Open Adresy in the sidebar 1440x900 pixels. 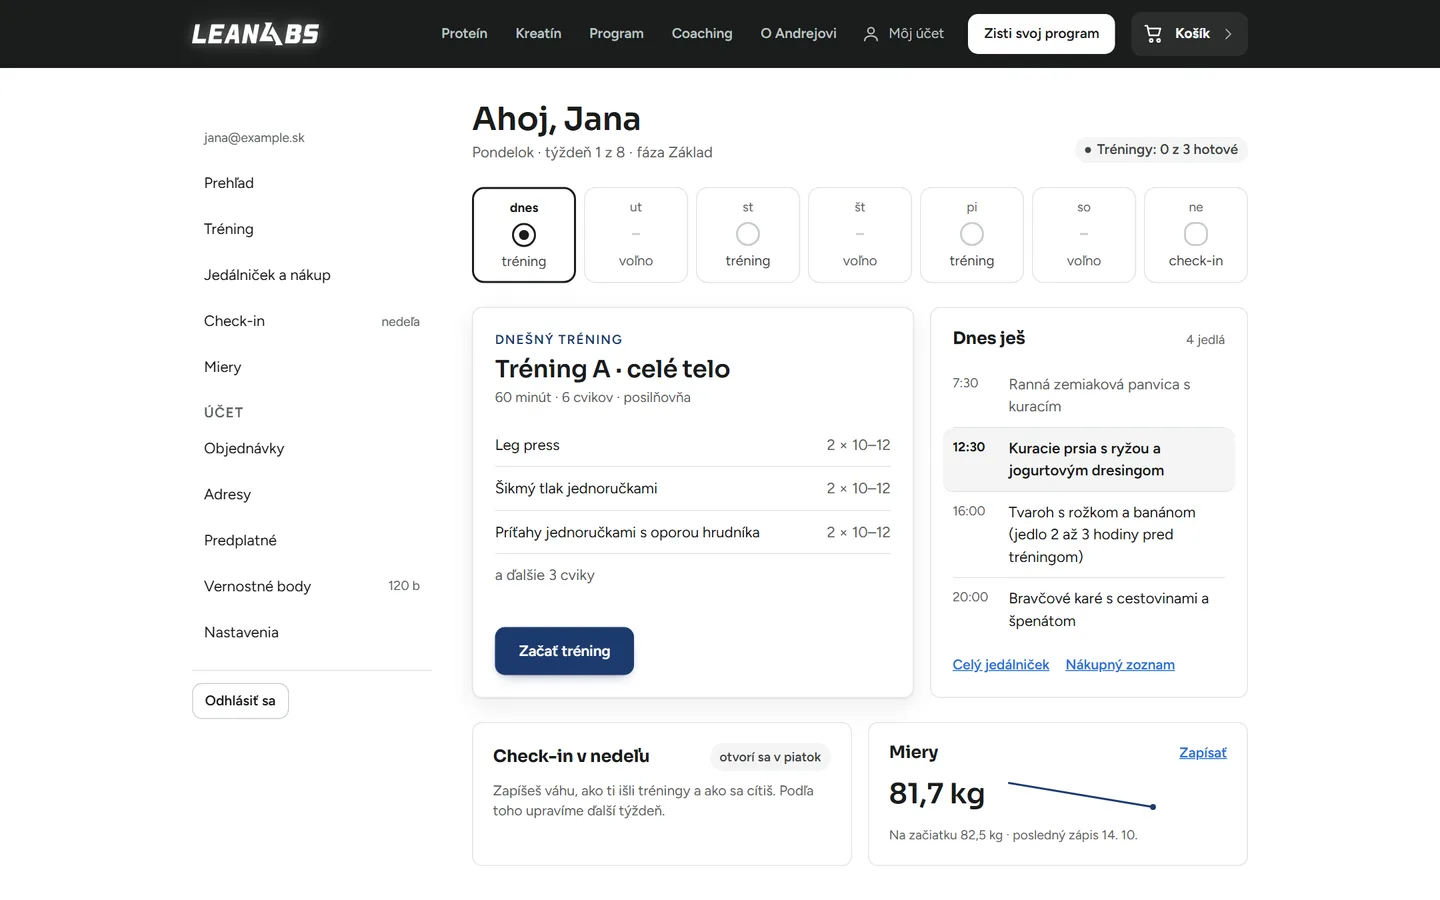coord(312,494)
